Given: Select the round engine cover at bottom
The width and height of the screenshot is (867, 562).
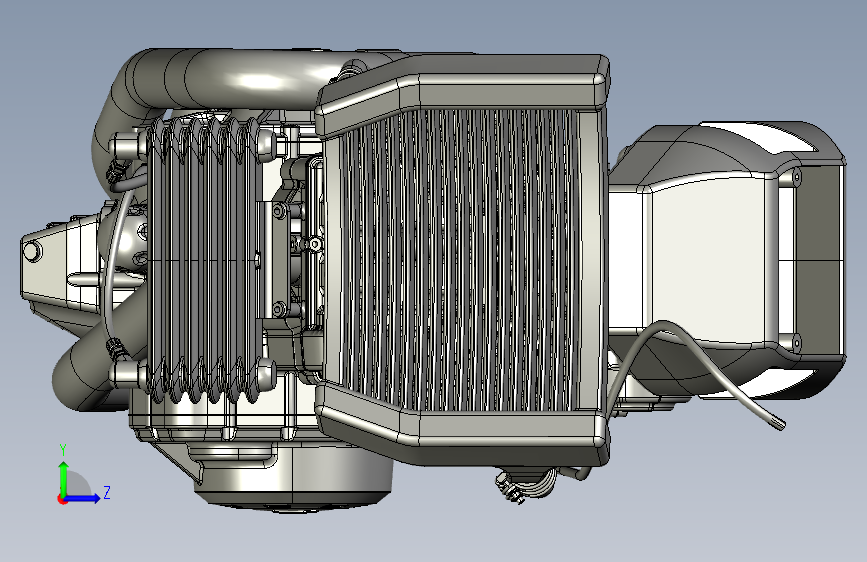Looking at the screenshot, I should [293, 476].
